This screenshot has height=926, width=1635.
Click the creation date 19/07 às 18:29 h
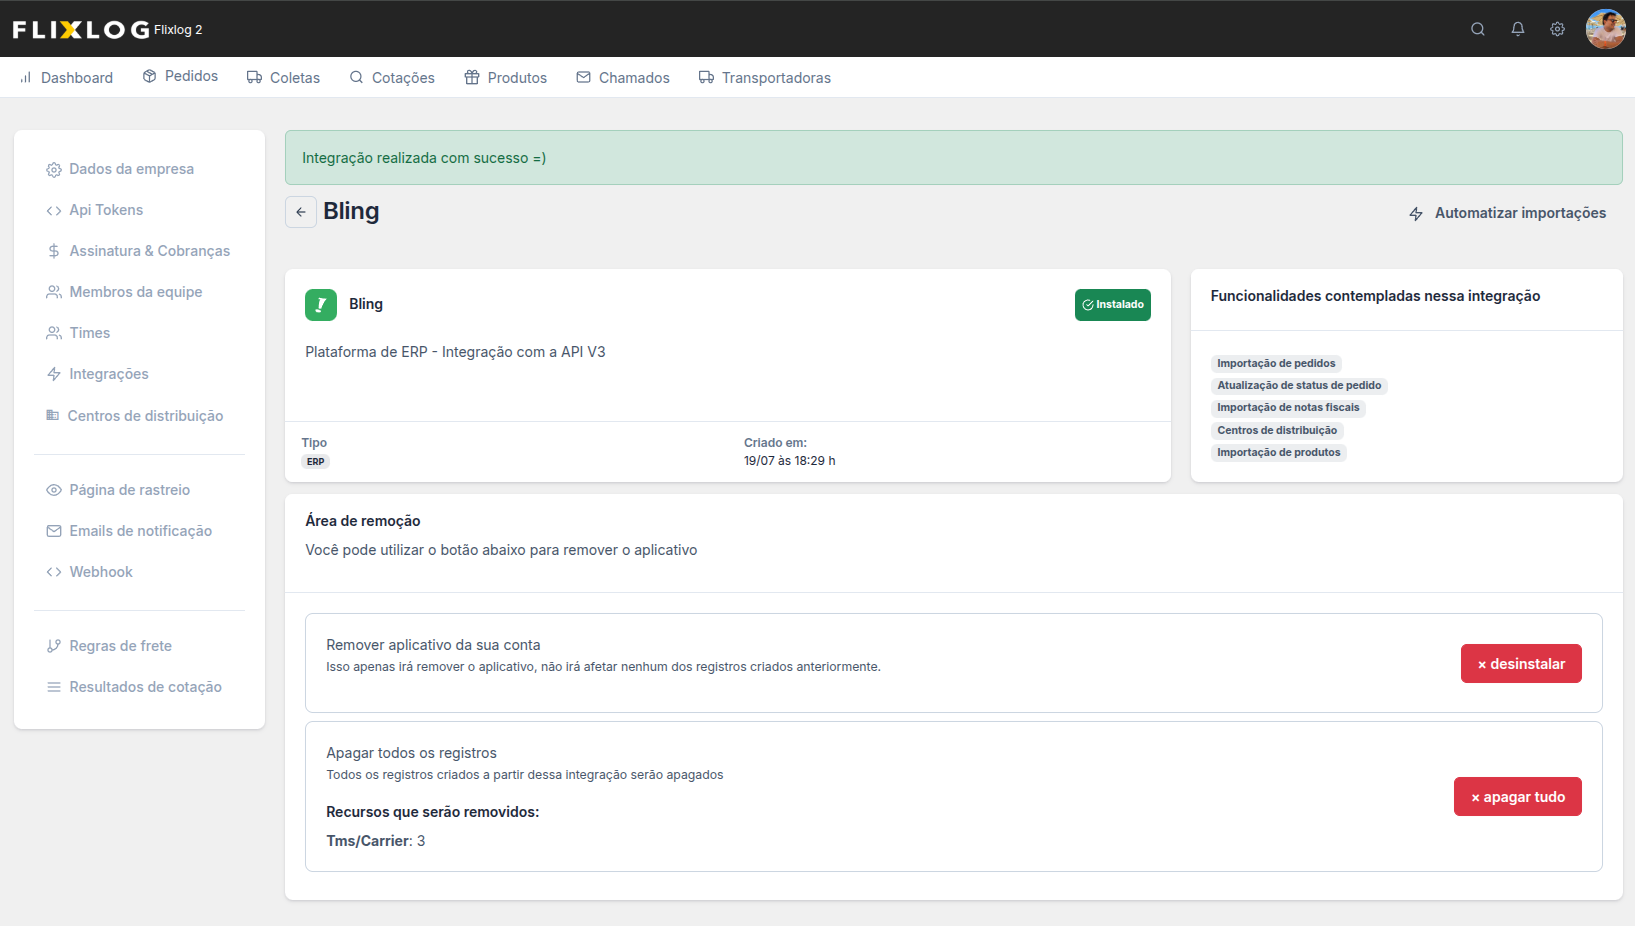tap(790, 461)
